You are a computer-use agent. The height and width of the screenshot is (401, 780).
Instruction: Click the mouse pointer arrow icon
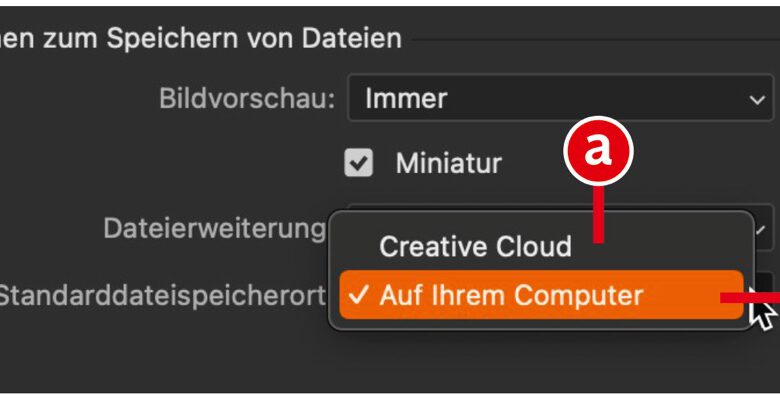(763, 312)
